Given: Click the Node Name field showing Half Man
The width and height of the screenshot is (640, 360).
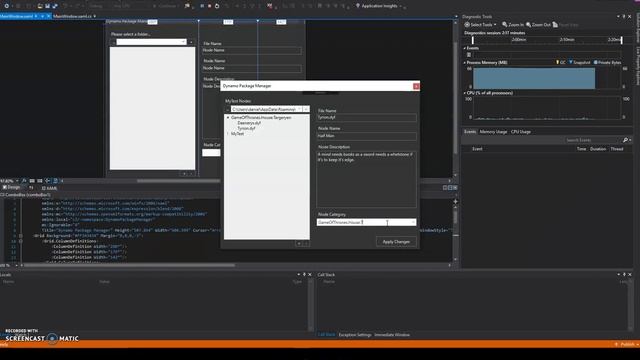Looking at the screenshot, I should click(x=367, y=136).
